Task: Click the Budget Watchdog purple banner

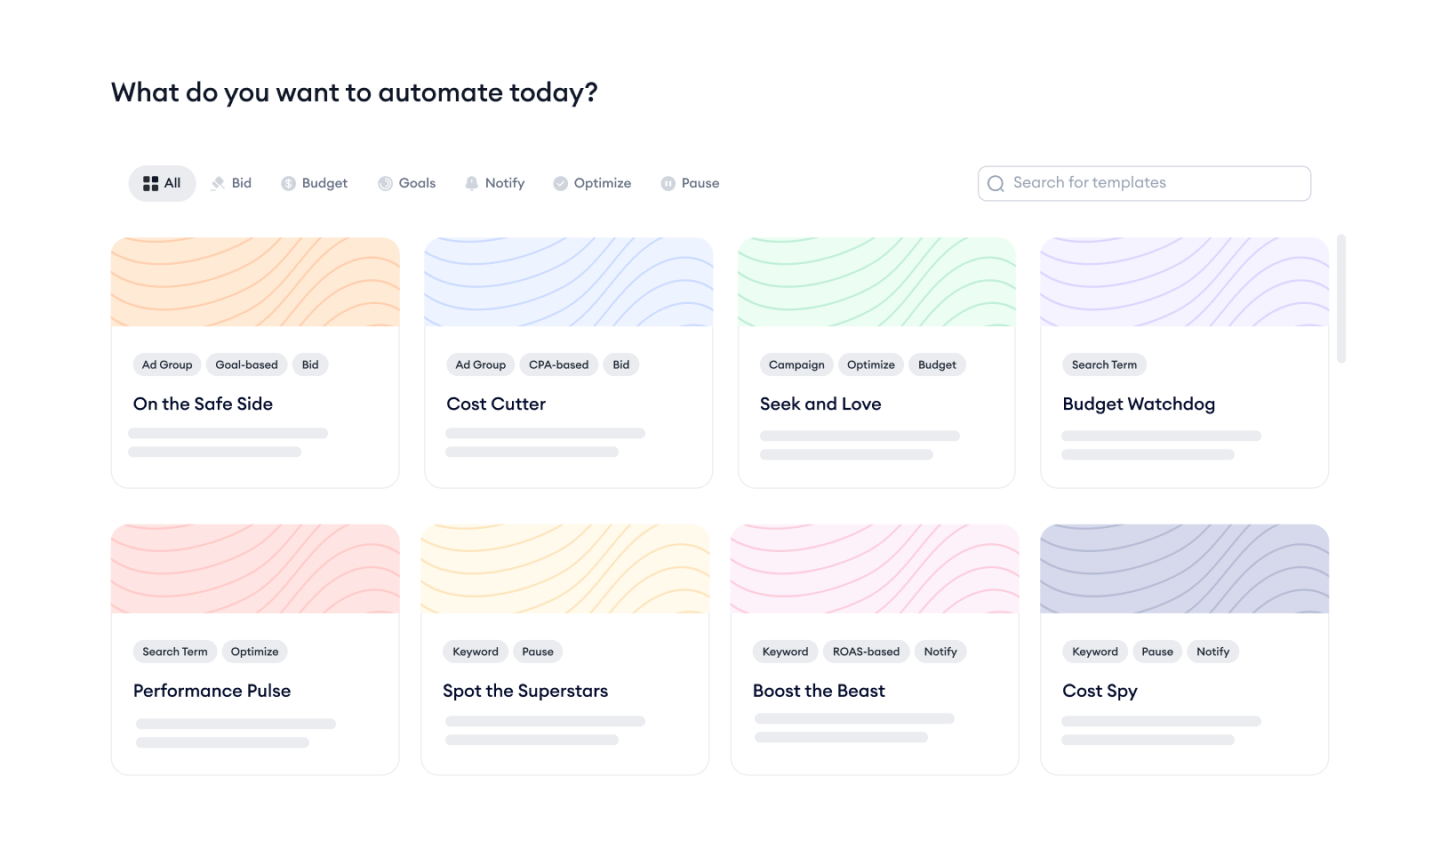Action: pos(1184,281)
